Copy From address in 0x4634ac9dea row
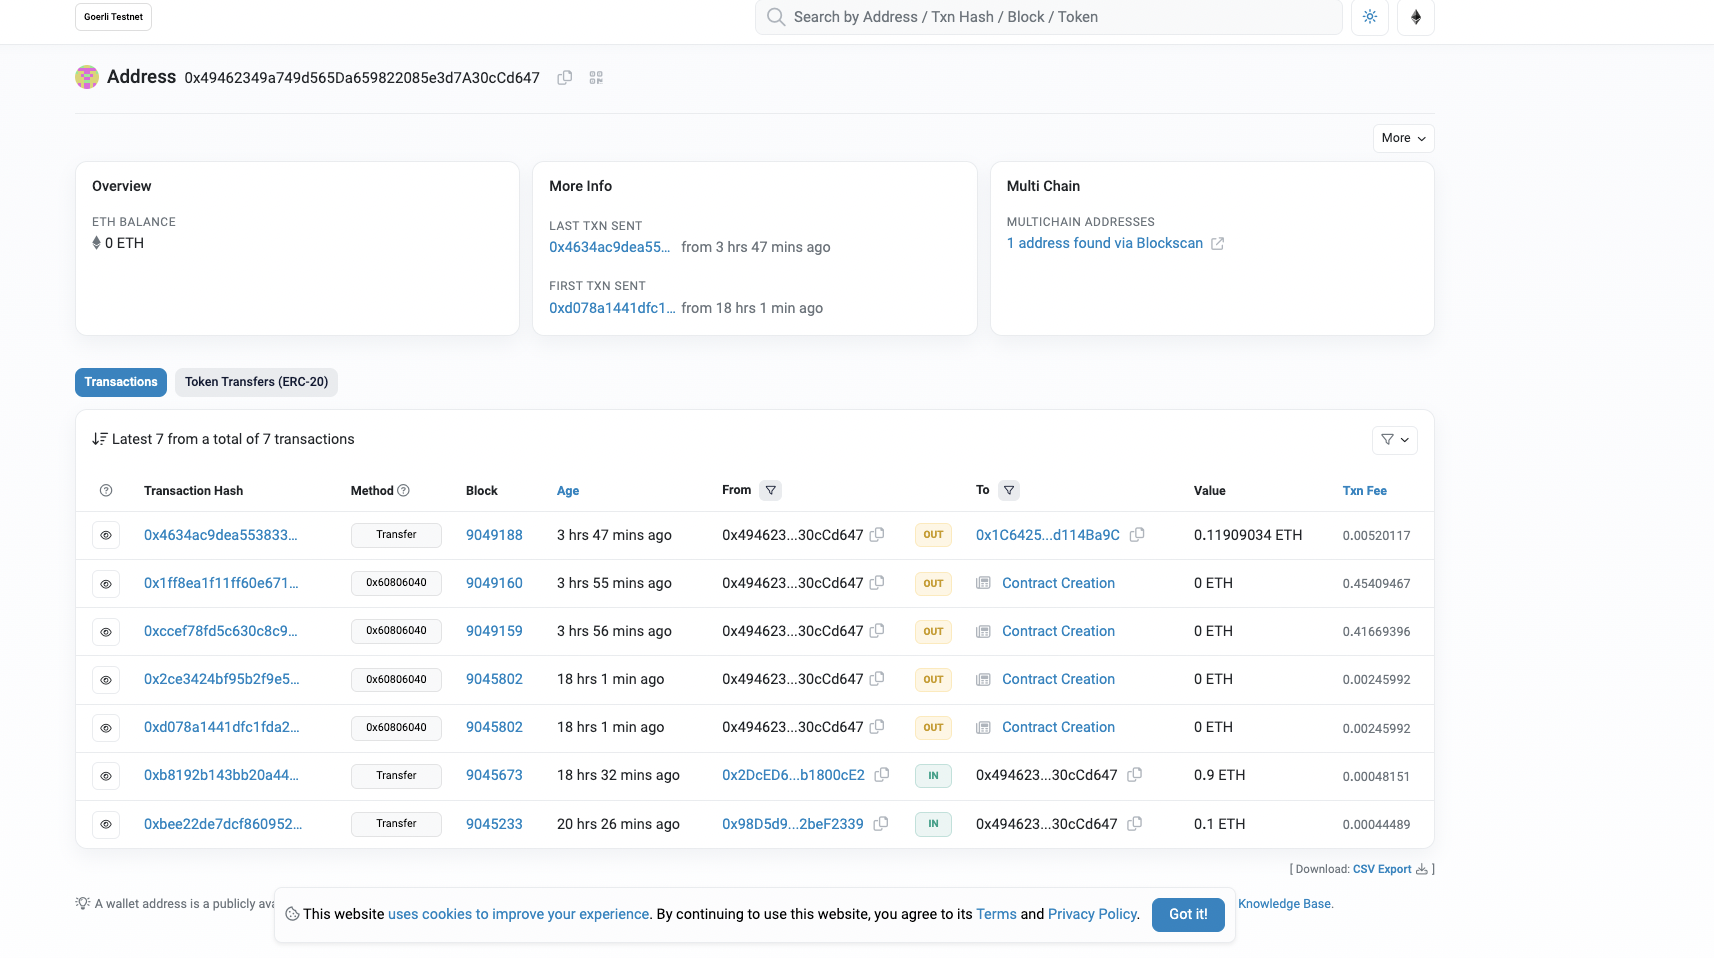The image size is (1714, 958). [x=877, y=535]
